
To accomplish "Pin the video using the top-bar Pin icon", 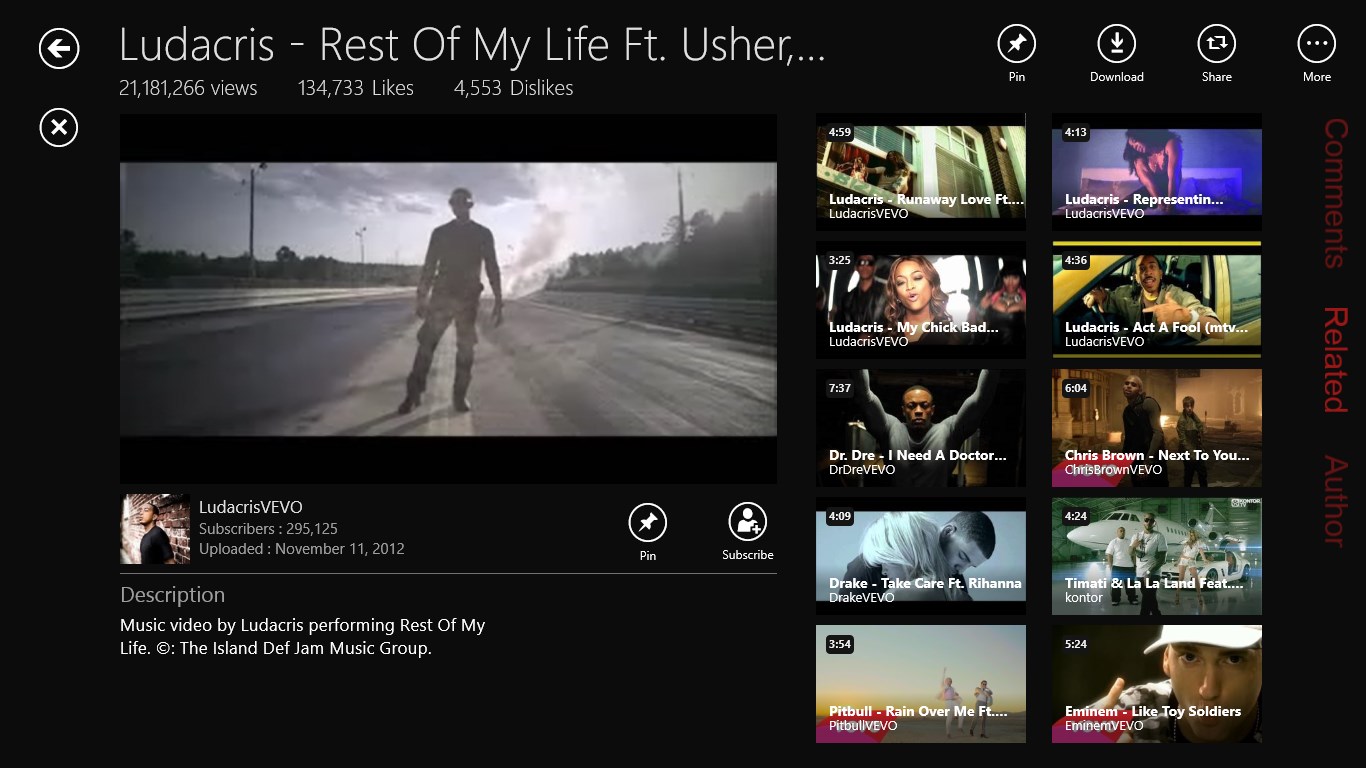I will (1017, 44).
